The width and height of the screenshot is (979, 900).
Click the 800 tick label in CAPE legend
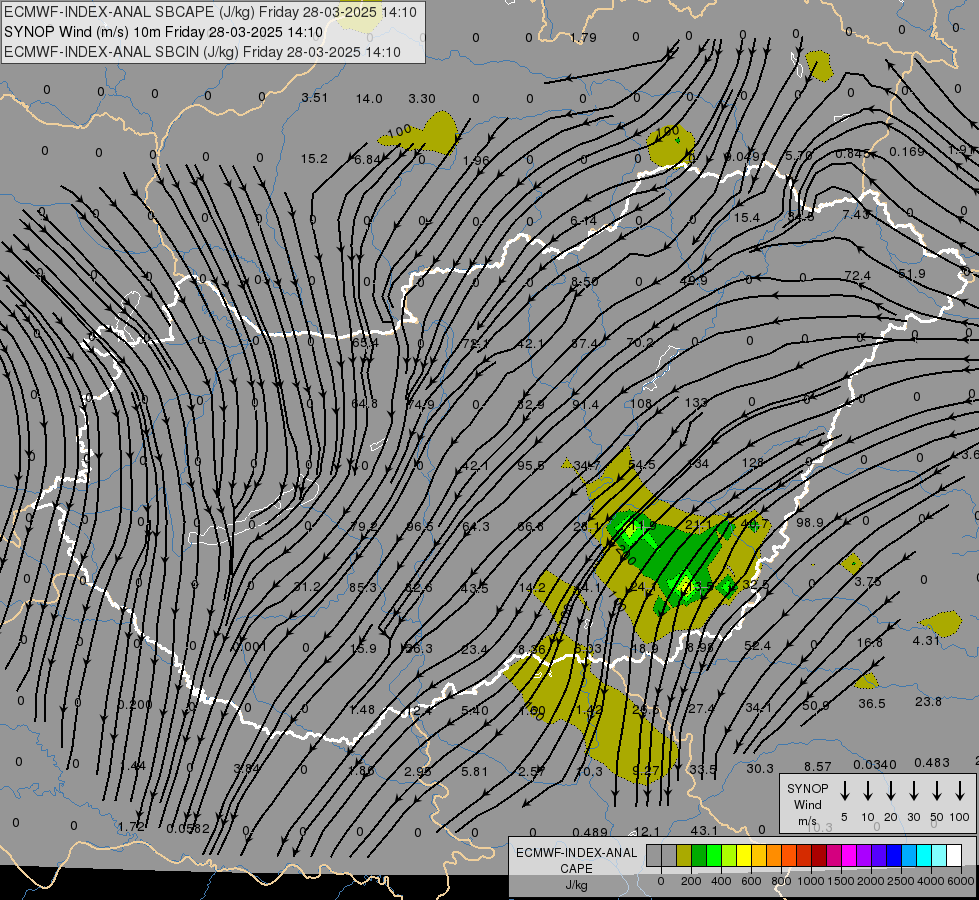tap(781, 881)
